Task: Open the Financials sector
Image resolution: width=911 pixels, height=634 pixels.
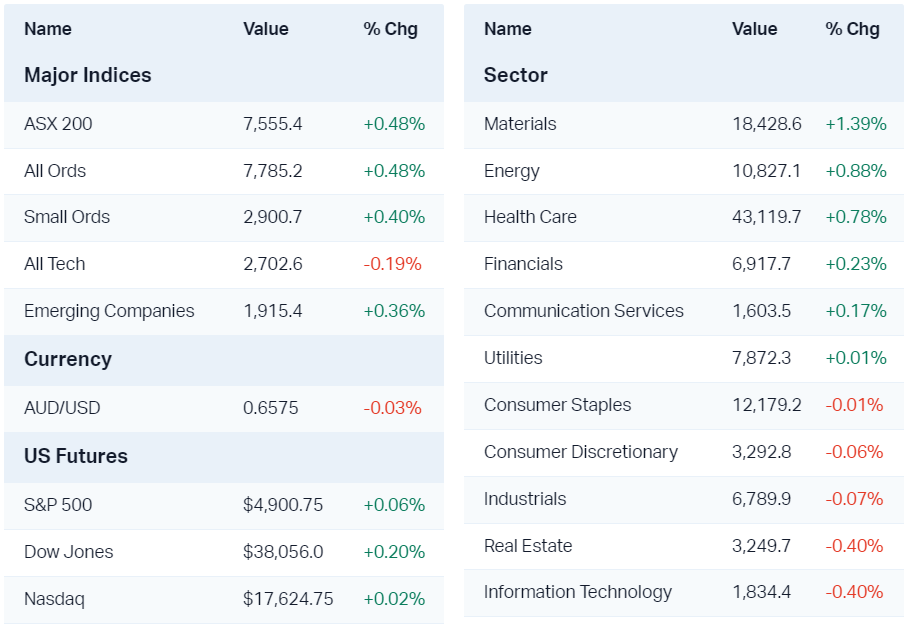Action: 523,264
